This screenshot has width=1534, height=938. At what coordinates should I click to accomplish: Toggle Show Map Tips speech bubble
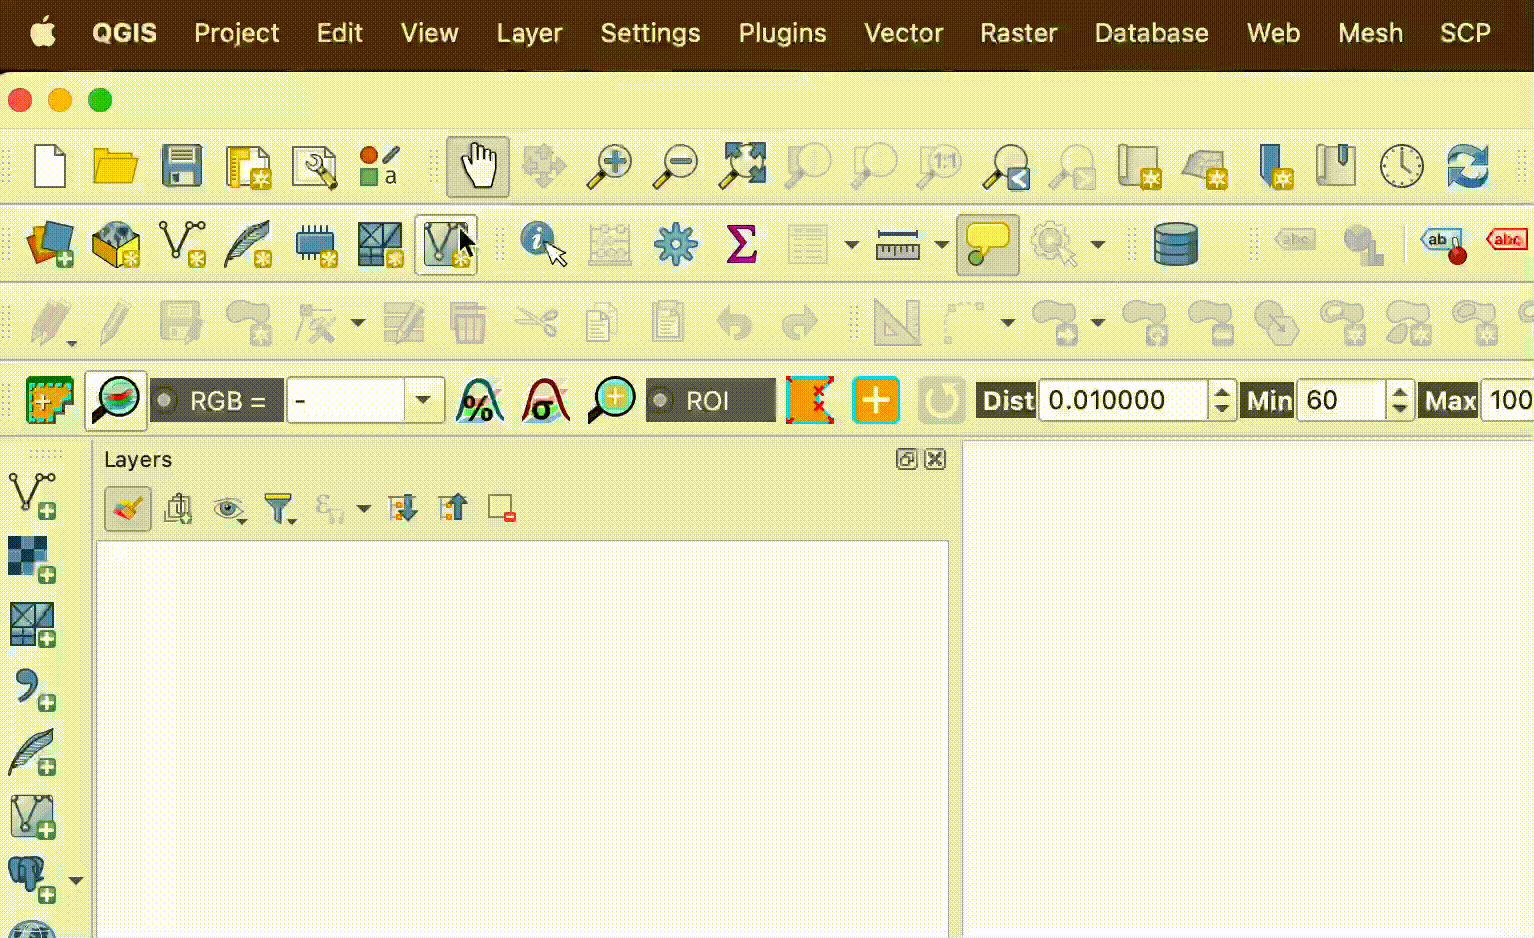(987, 244)
